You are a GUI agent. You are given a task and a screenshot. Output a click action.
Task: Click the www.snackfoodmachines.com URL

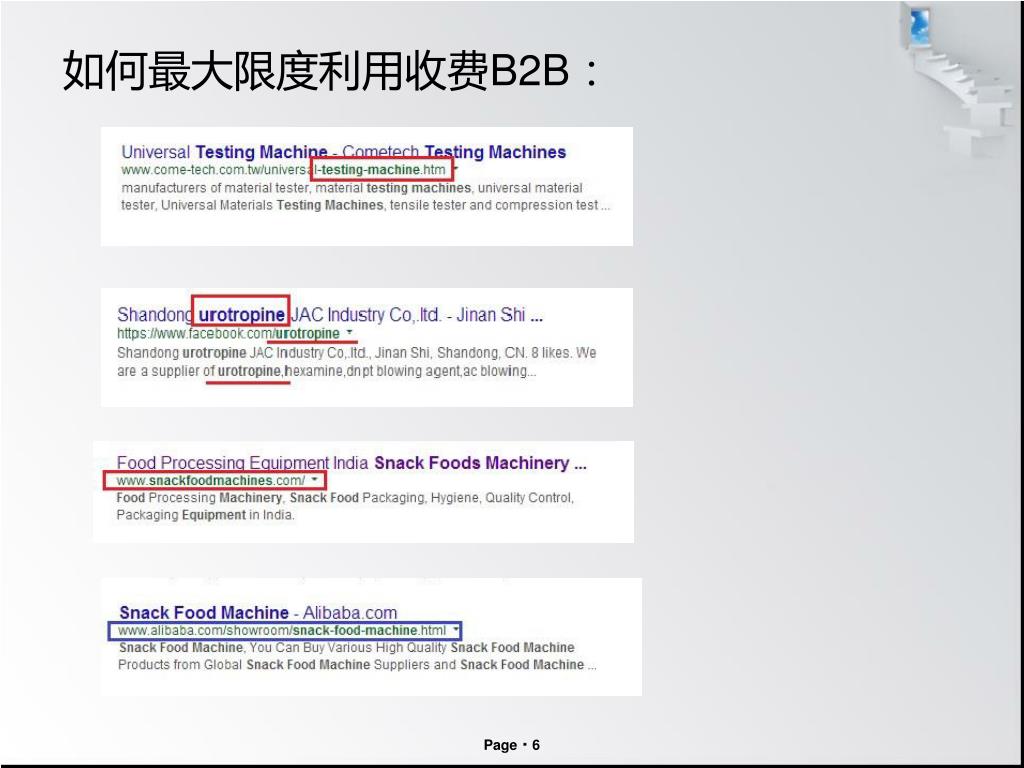[210, 481]
